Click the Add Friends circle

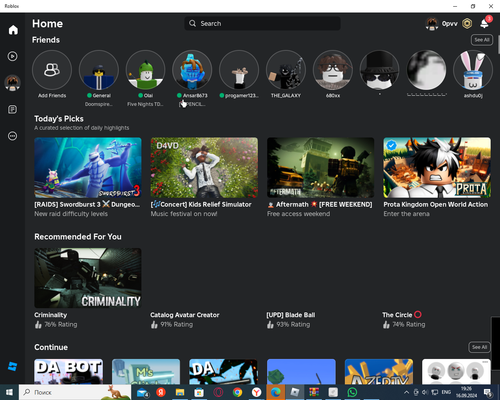pos(52,70)
